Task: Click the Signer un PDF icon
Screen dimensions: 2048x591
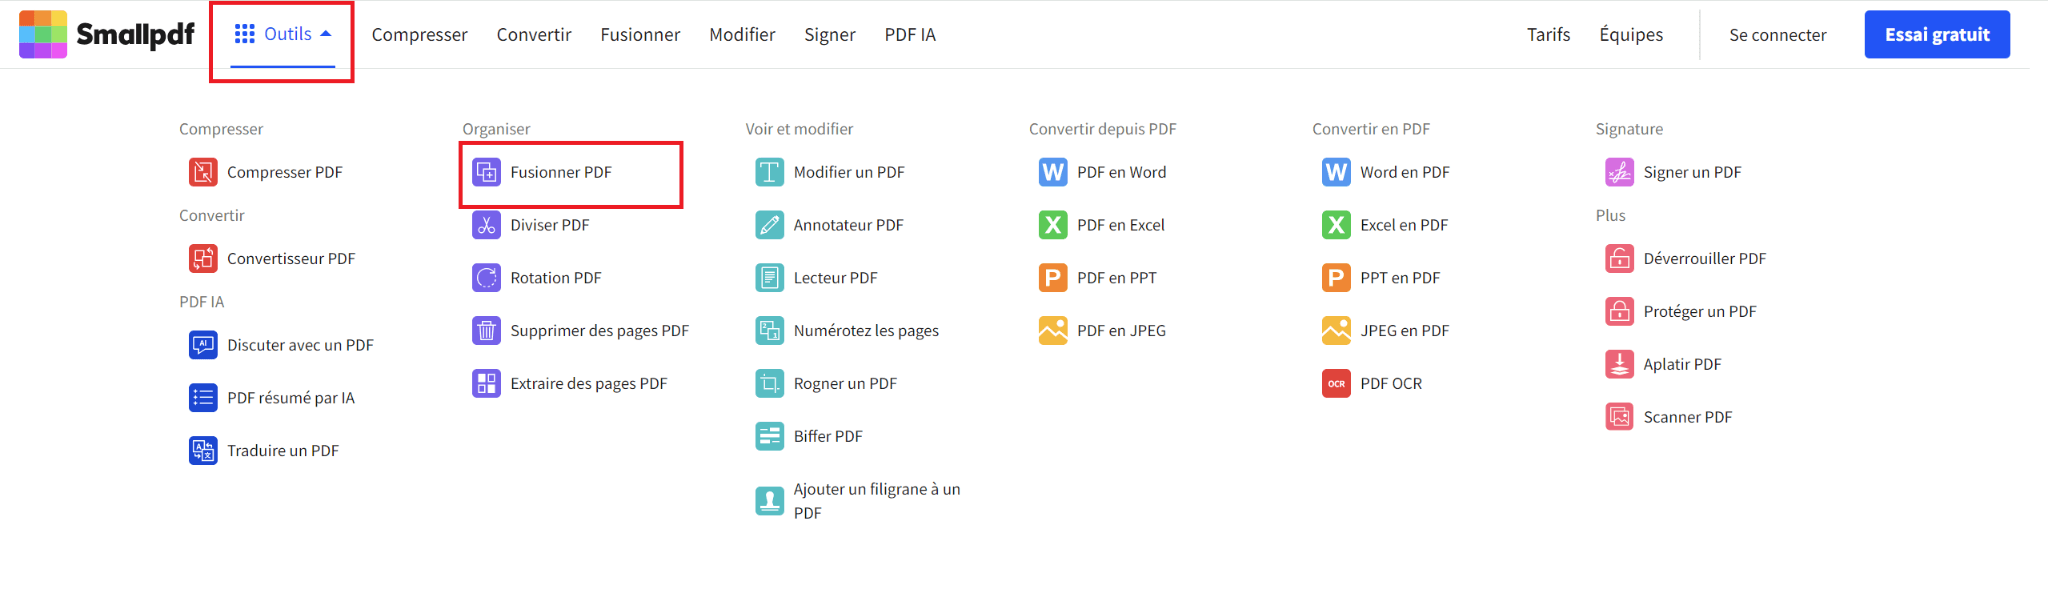Action: (1619, 172)
